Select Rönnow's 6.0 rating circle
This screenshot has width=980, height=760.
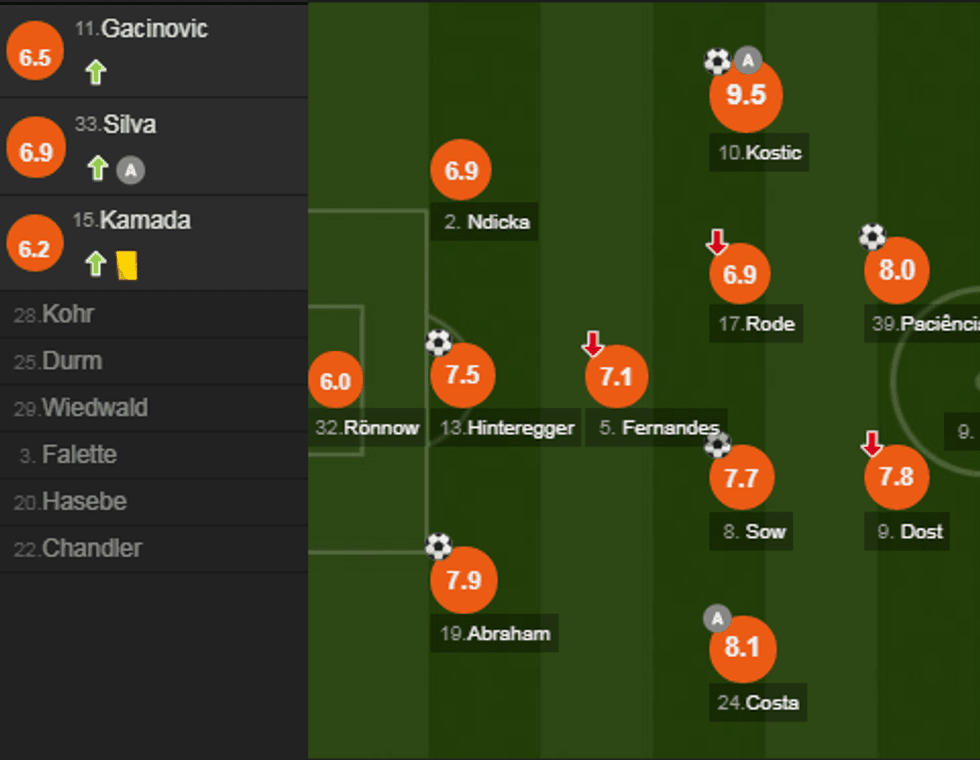click(x=336, y=381)
